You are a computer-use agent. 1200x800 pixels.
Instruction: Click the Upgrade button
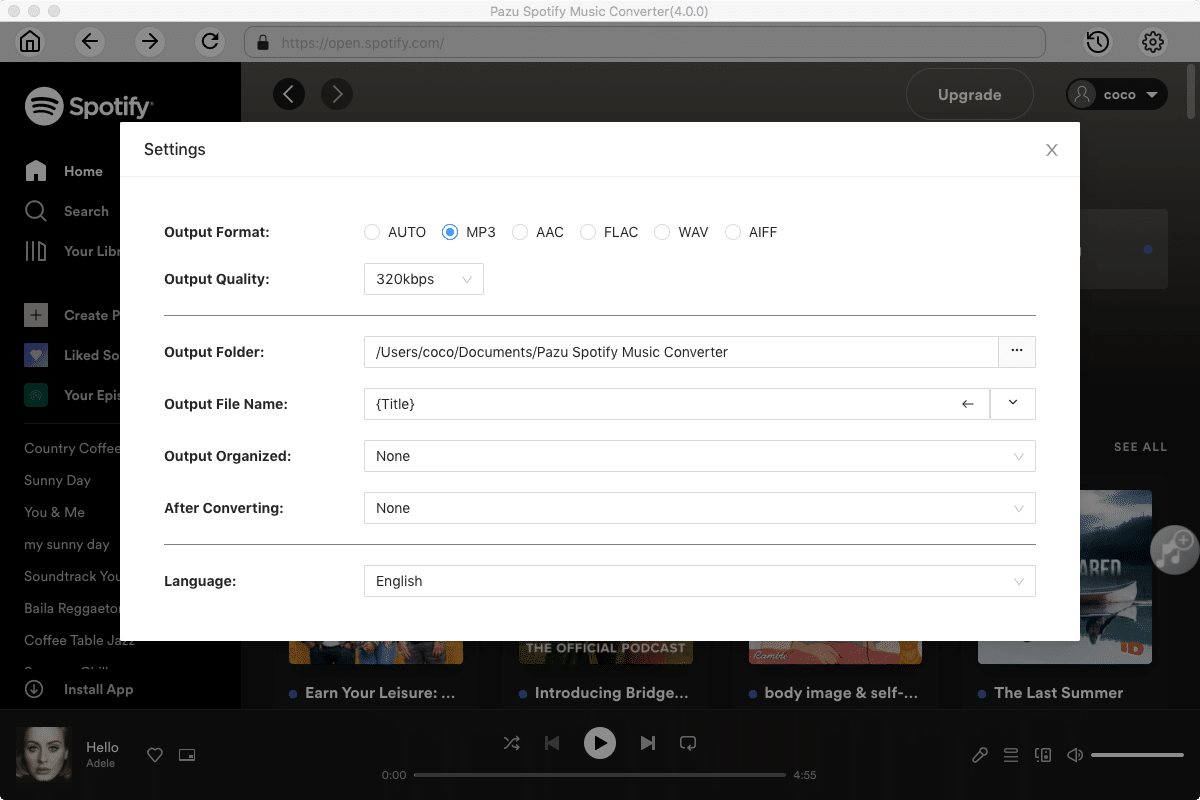(x=968, y=94)
